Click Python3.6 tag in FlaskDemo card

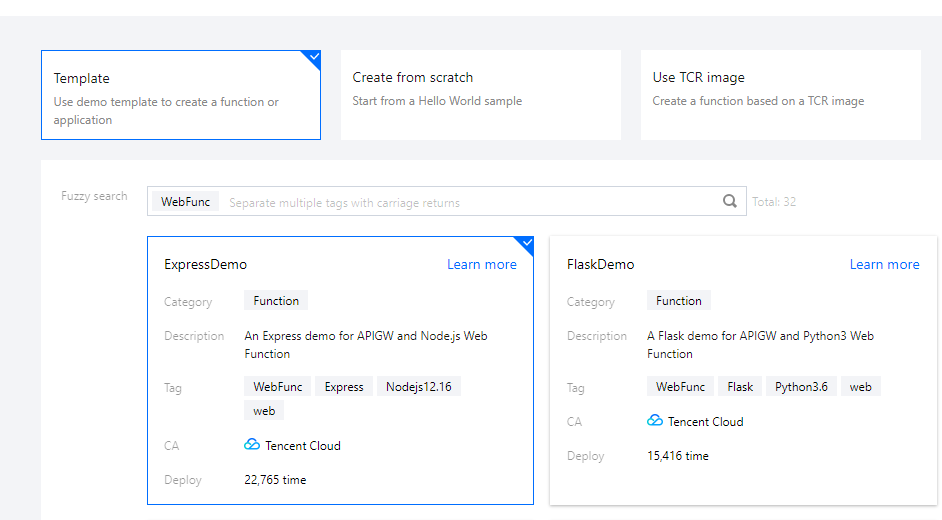(x=801, y=387)
